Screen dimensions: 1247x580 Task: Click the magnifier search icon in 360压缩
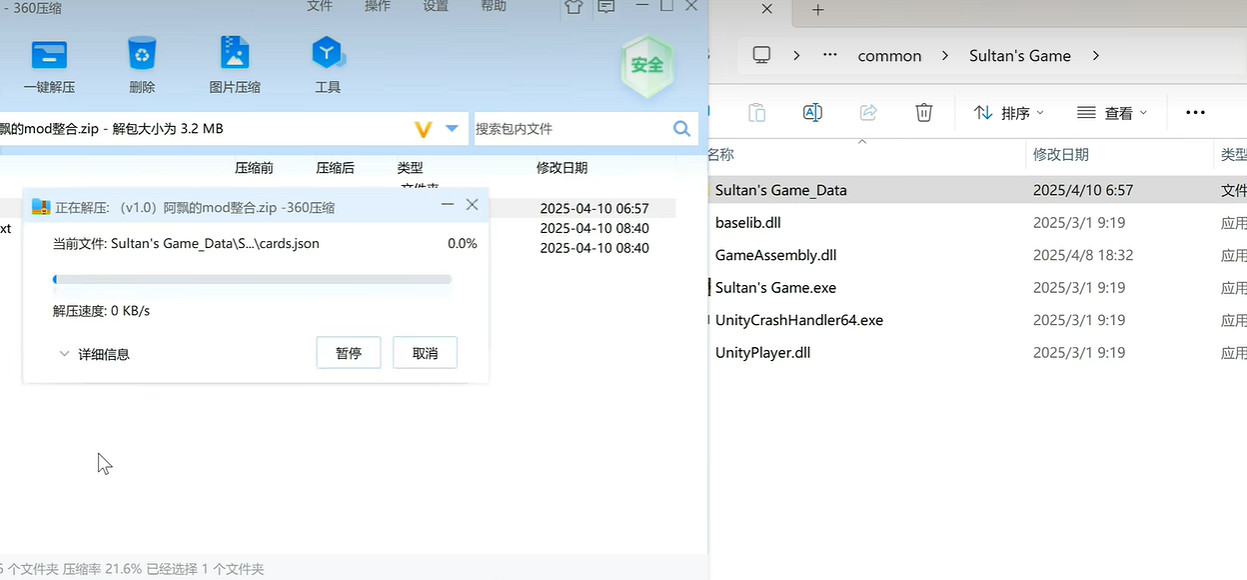(682, 128)
